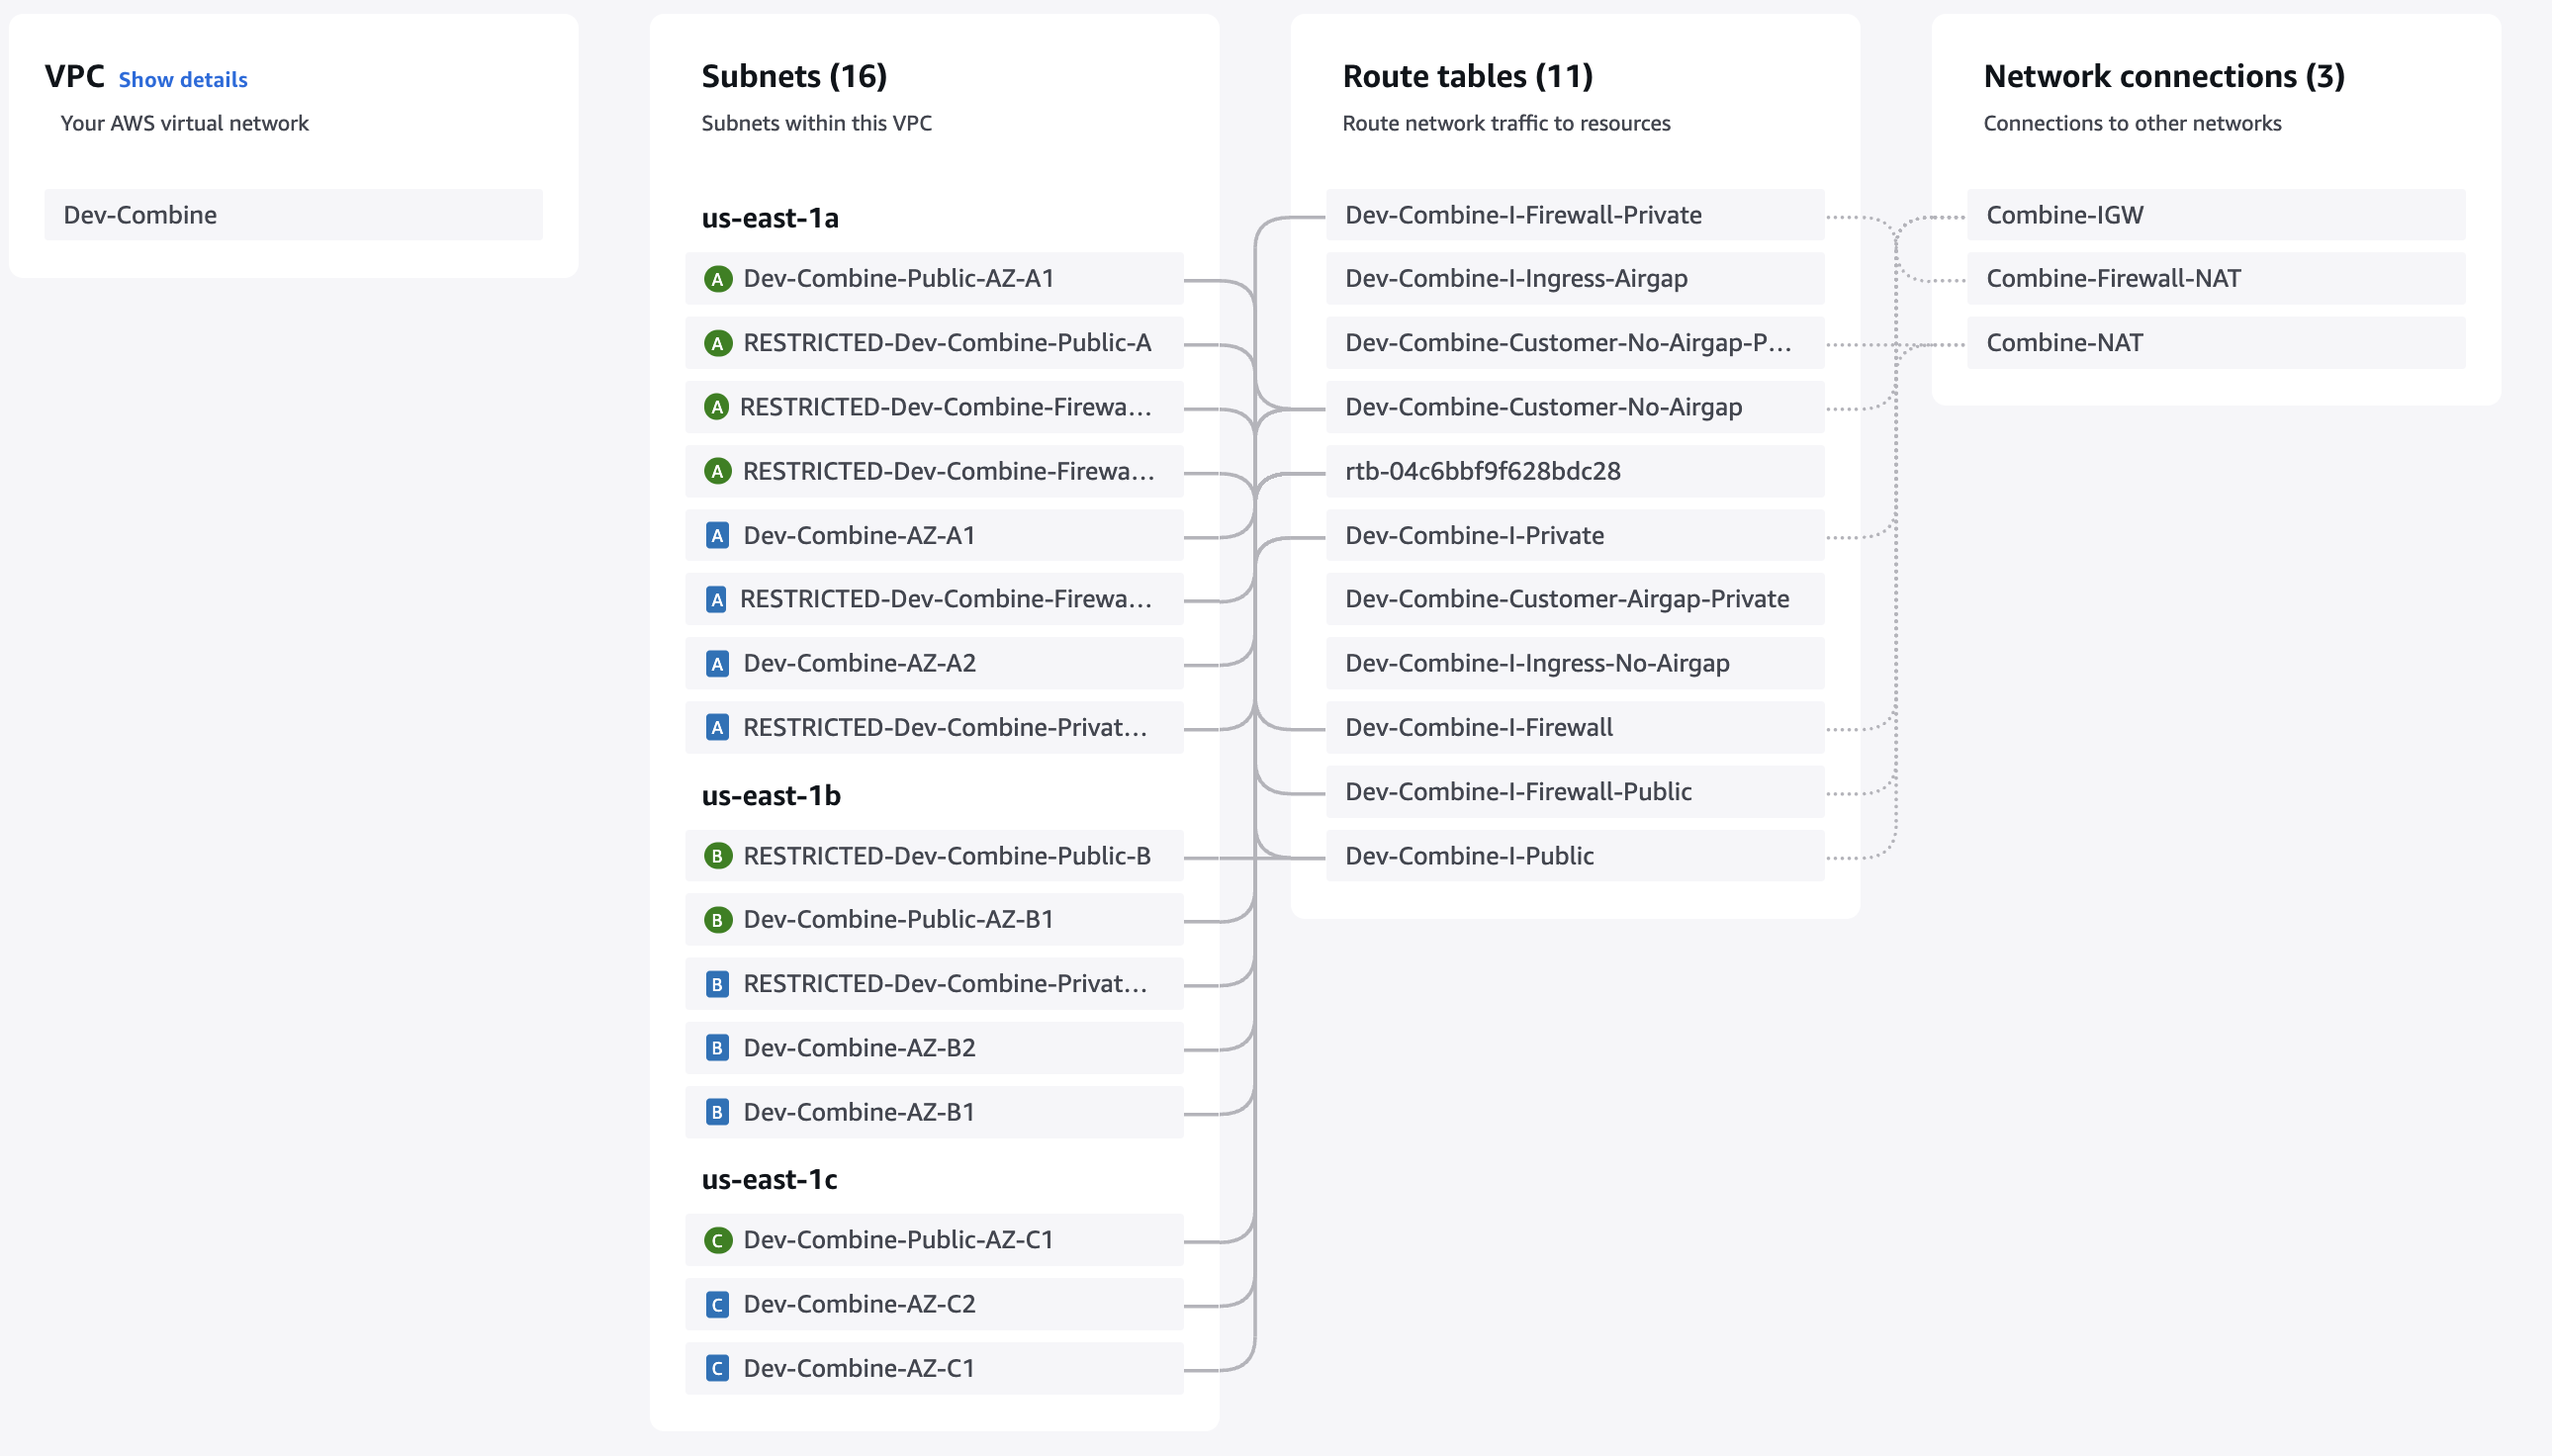This screenshot has height=1456, width=2552.
Task: Select the Dev-Combine-I-Ingress-Airgap route table
Action: (1575, 278)
